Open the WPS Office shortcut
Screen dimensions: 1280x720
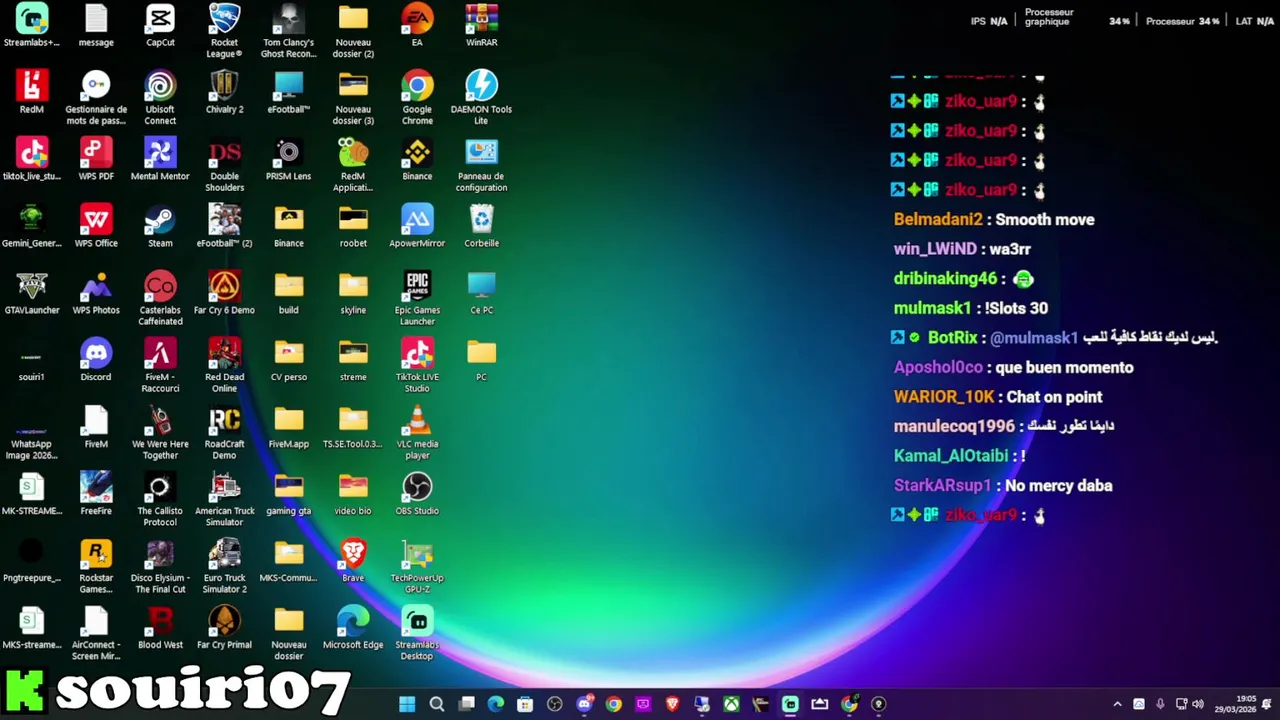click(x=96, y=226)
